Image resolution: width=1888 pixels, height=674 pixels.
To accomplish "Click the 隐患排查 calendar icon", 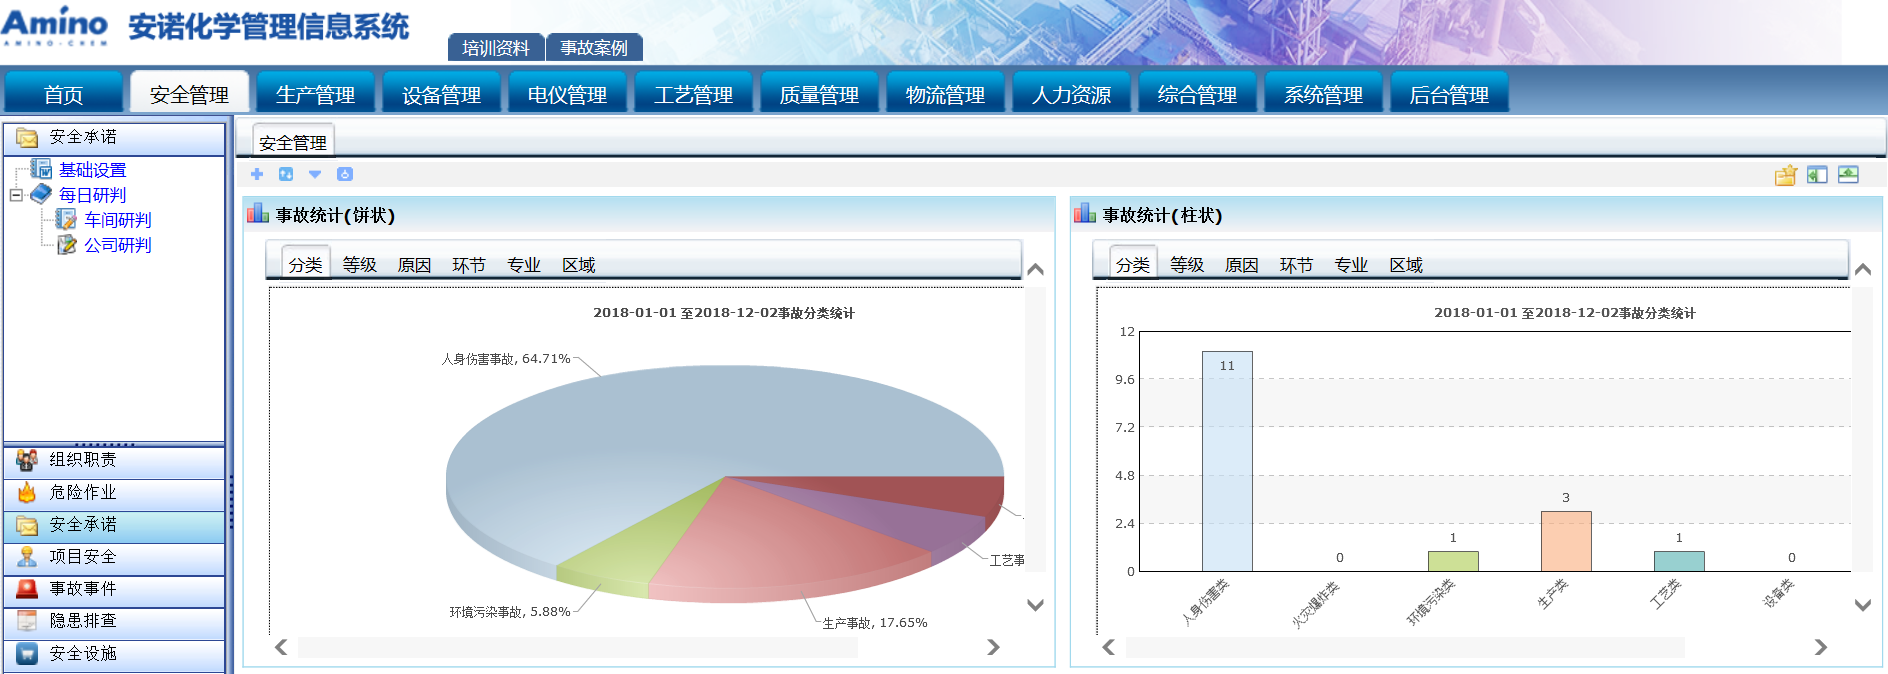I will click(27, 621).
